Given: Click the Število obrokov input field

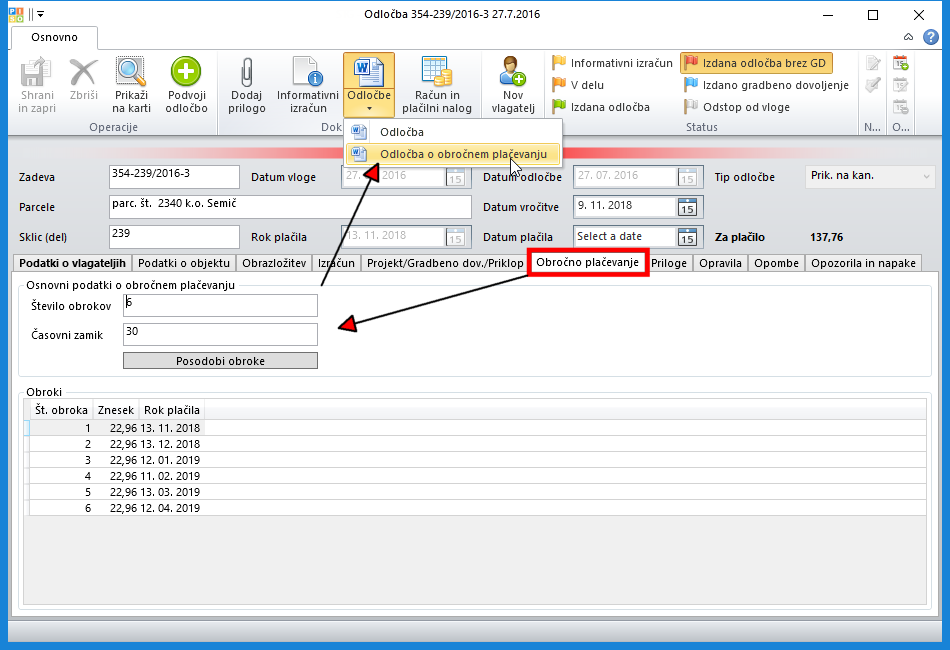Looking at the screenshot, I should (x=220, y=305).
